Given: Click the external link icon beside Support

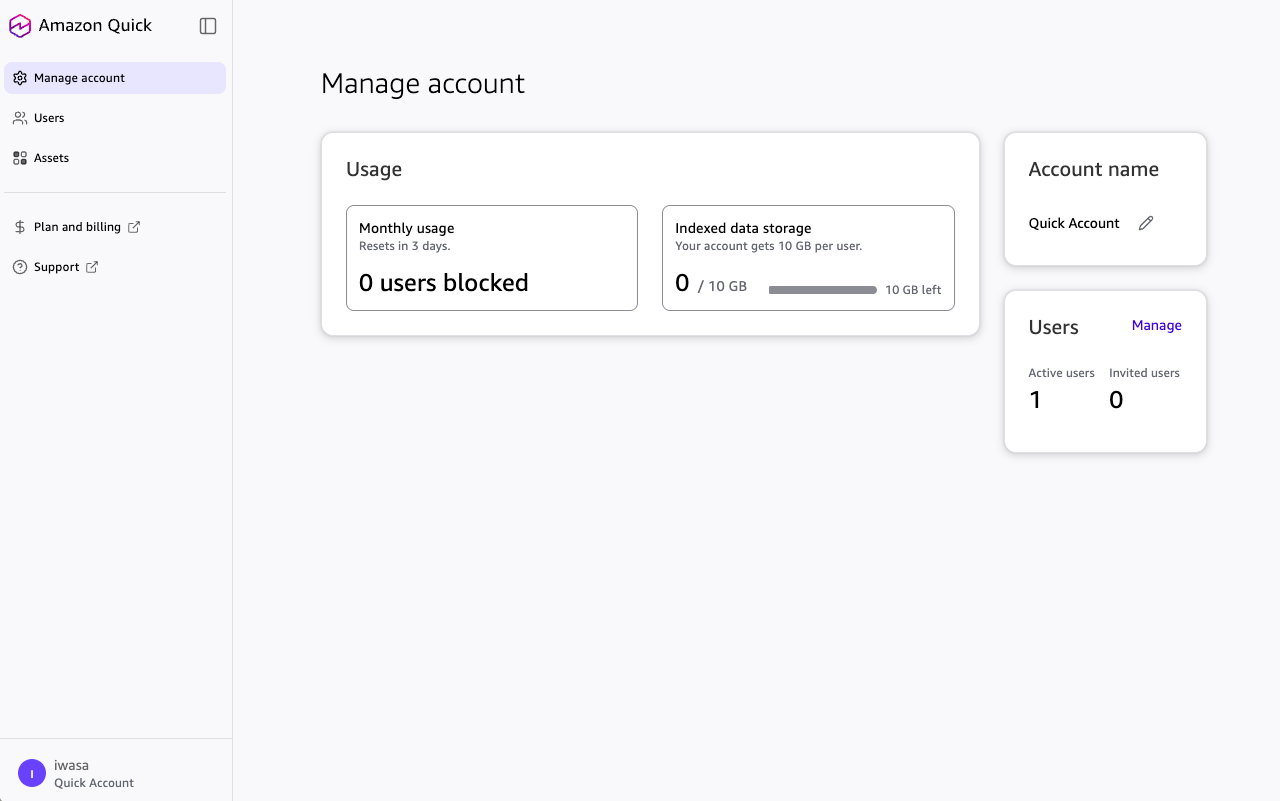Looking at the screenshot, I should pos(92,267).
